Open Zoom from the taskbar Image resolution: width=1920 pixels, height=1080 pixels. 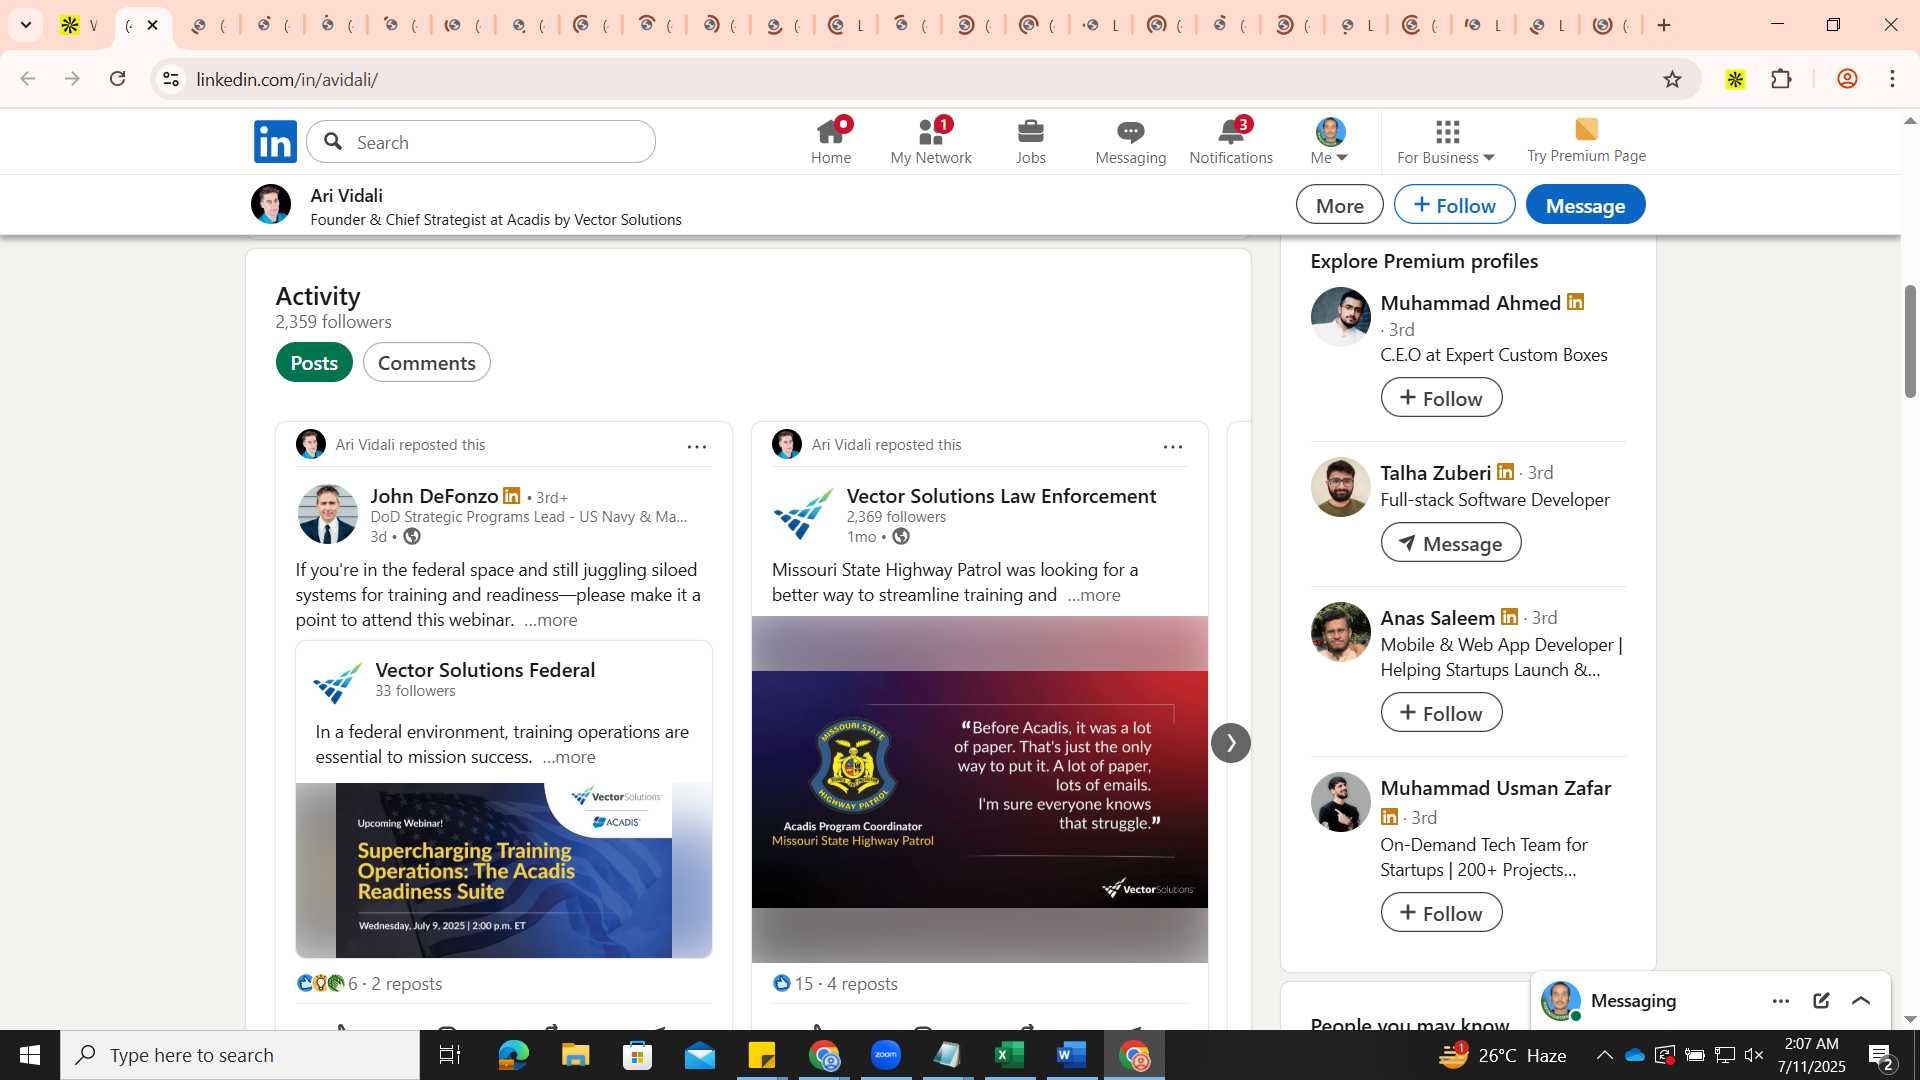pos(885,1055)
